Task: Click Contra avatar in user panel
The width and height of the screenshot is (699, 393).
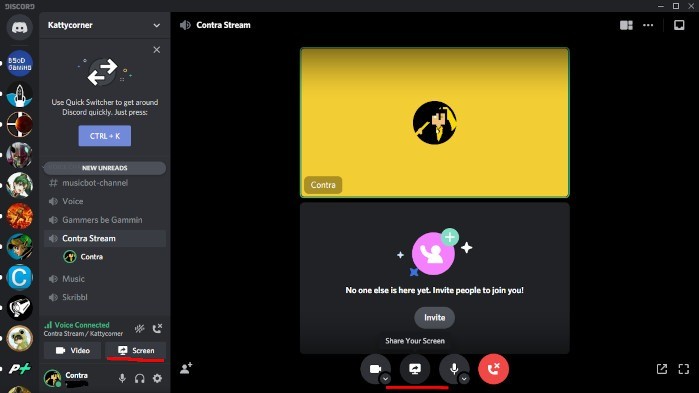Action: pos(52,378)
